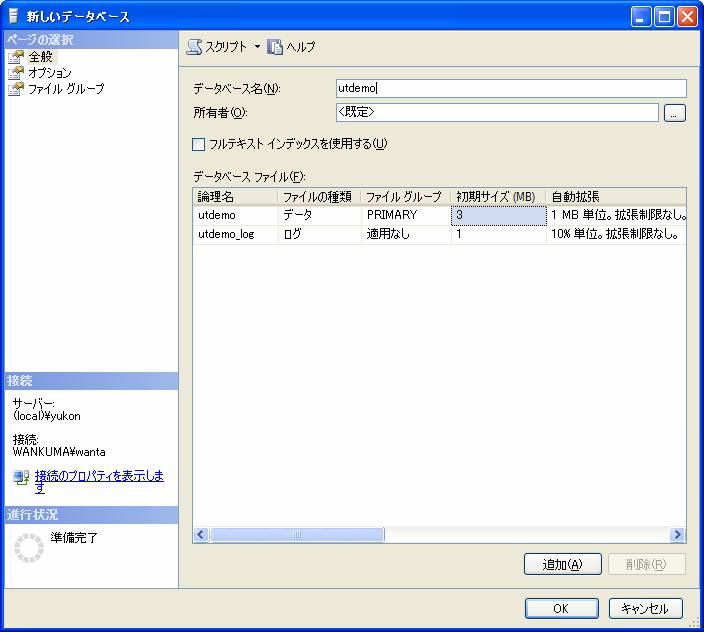Select the 全般 page icon

click(15, 57)
